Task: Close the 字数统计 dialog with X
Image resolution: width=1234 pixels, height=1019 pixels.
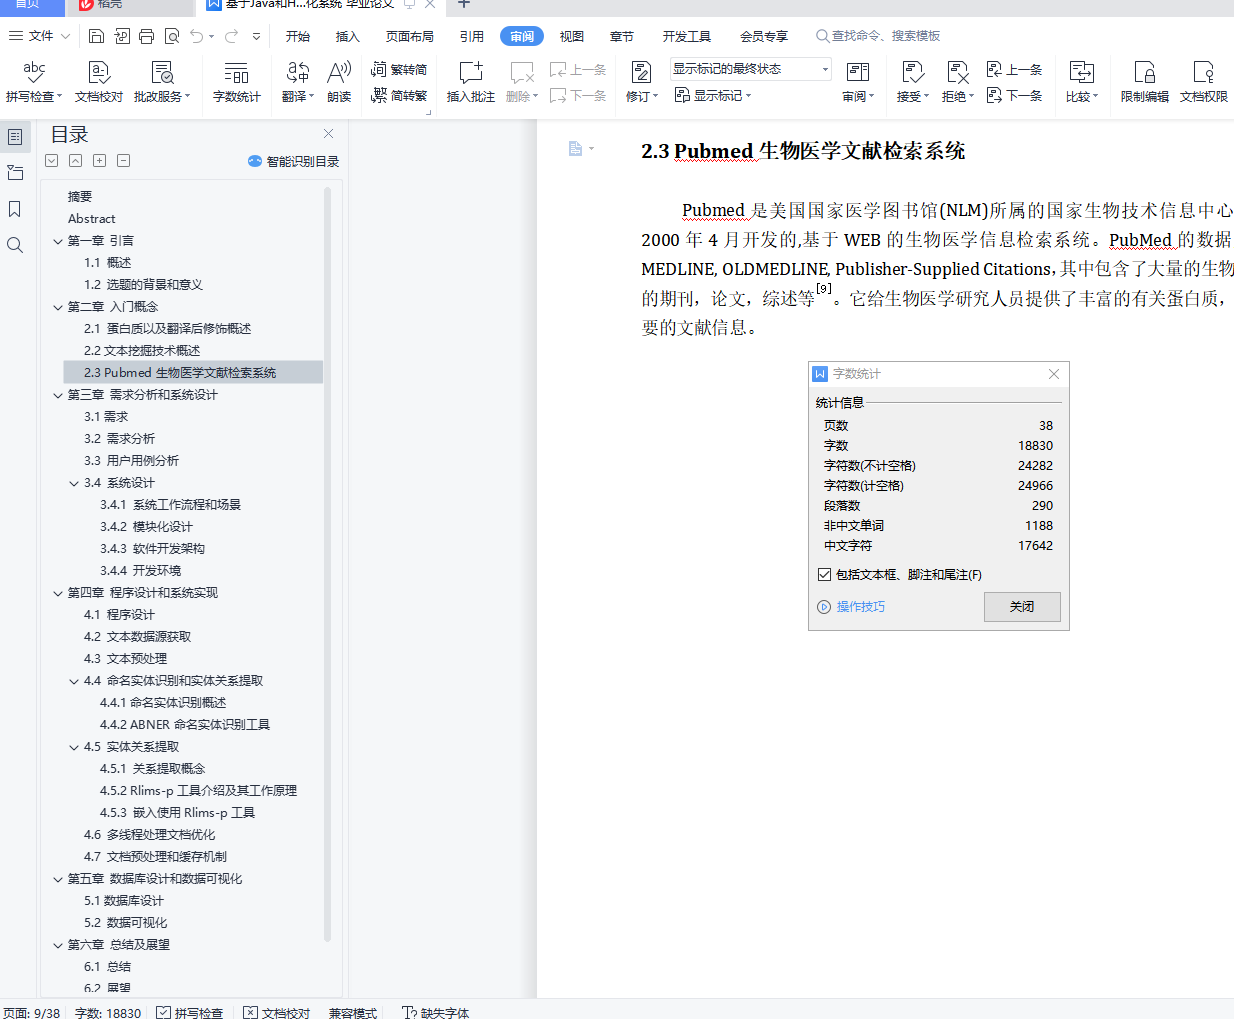Action: coord(1054,374)
